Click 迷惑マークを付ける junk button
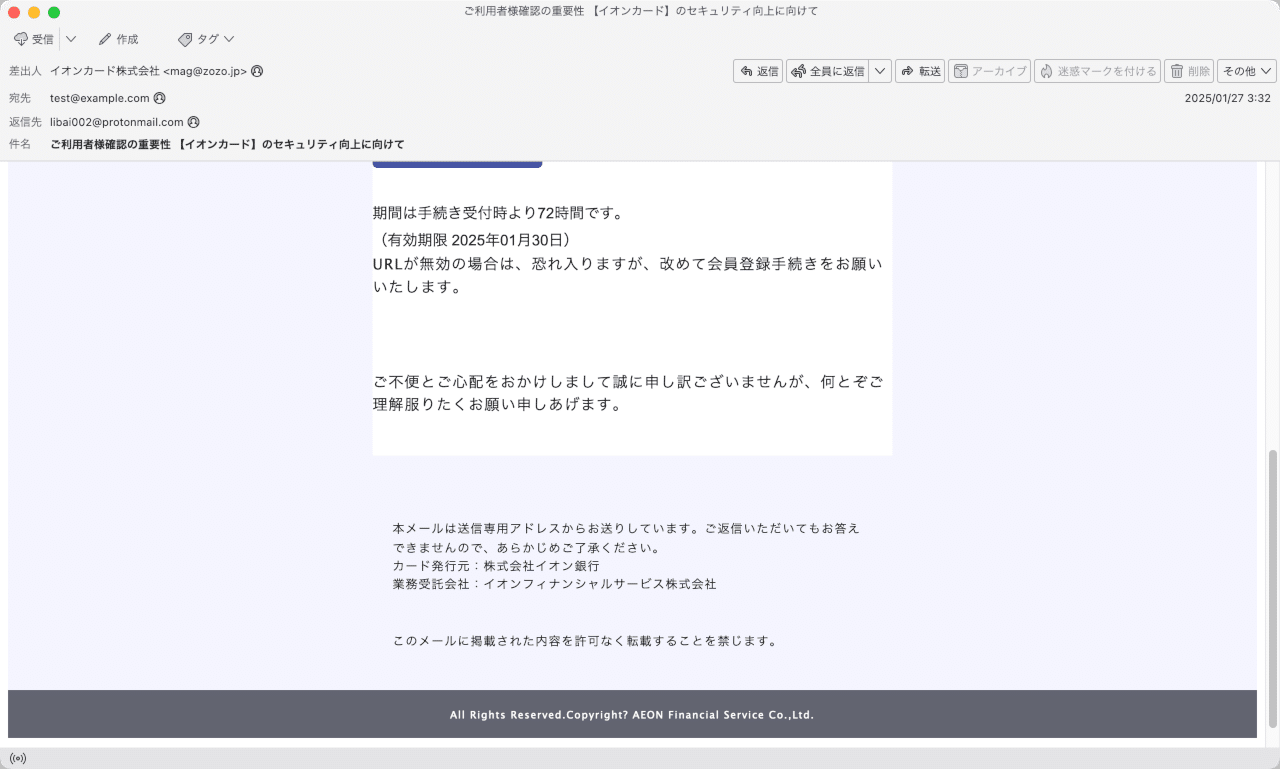This screenshot has height=769, width=1280. click(1098, 71)
